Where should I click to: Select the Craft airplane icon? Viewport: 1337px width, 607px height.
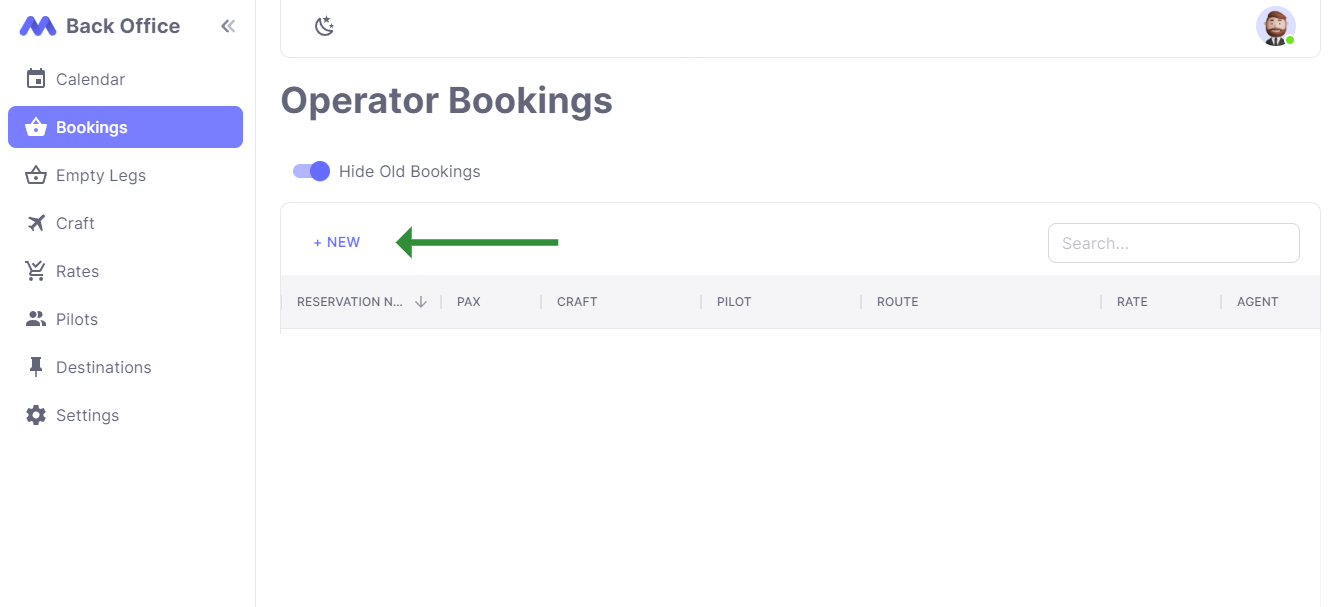[36, 223]
